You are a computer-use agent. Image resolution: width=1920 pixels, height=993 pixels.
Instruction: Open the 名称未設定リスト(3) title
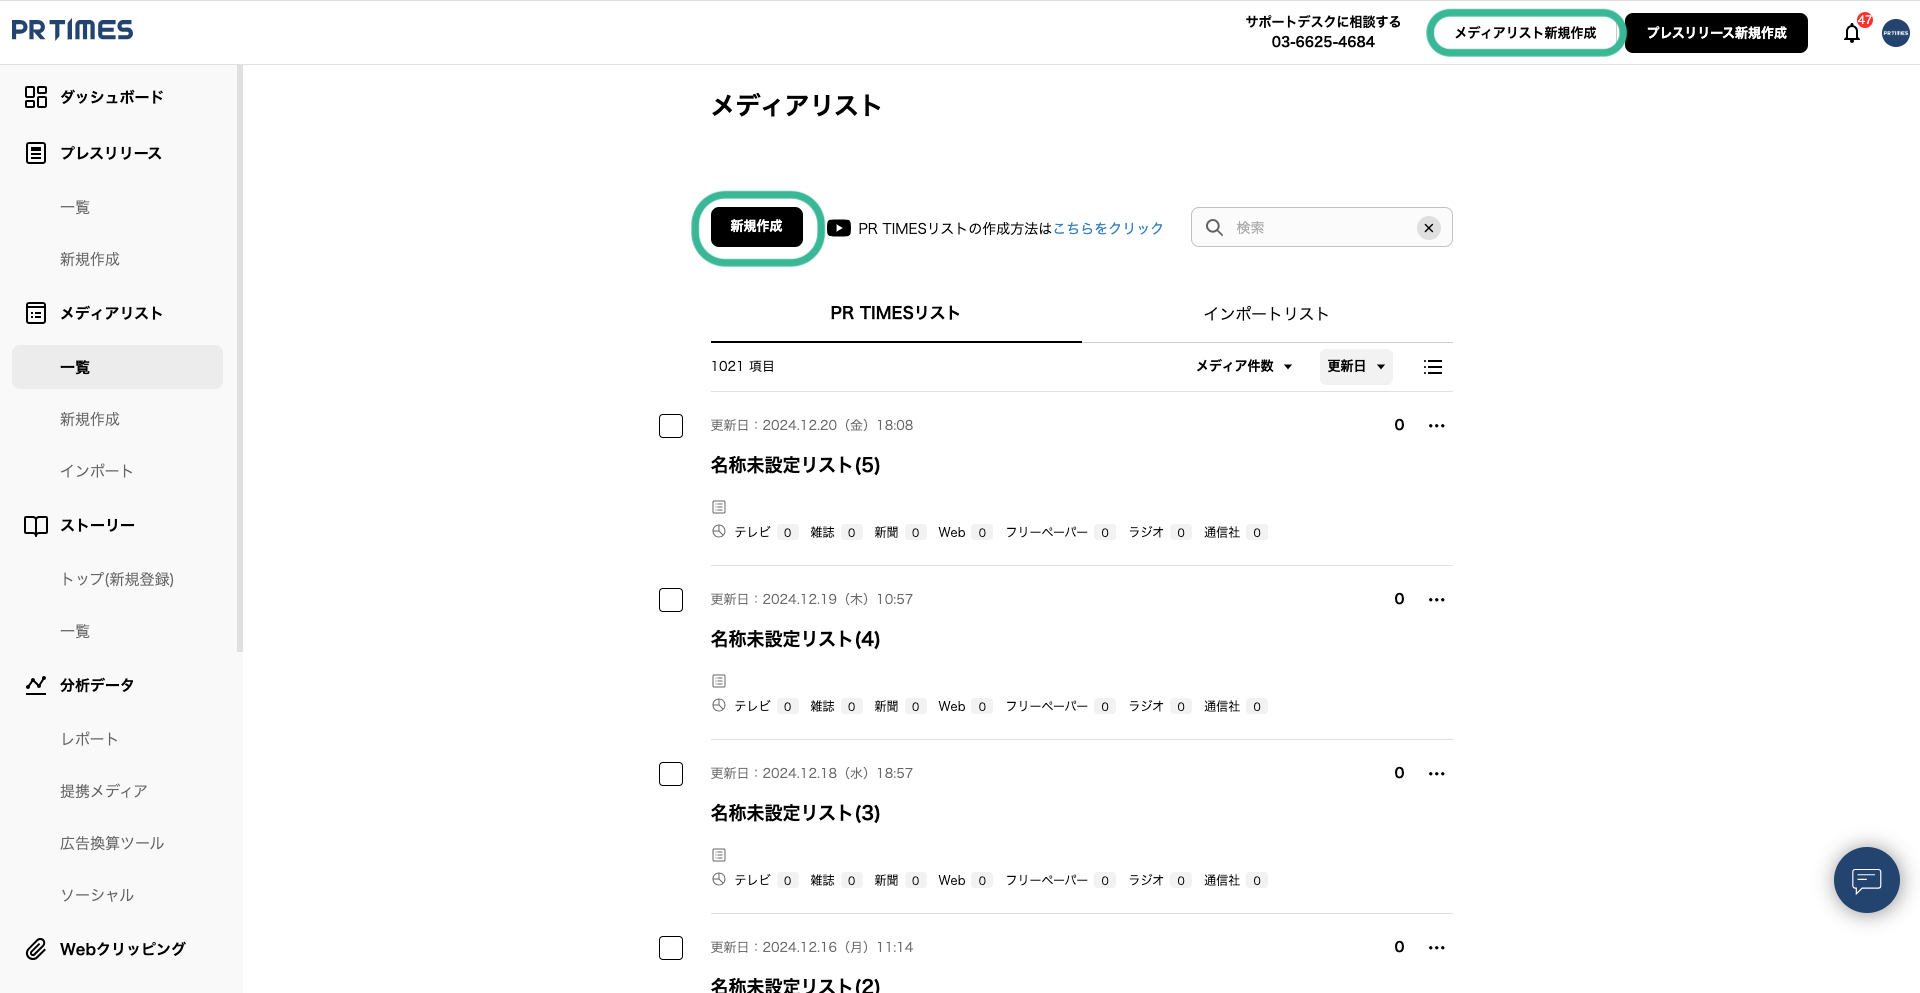pos(796,813)
